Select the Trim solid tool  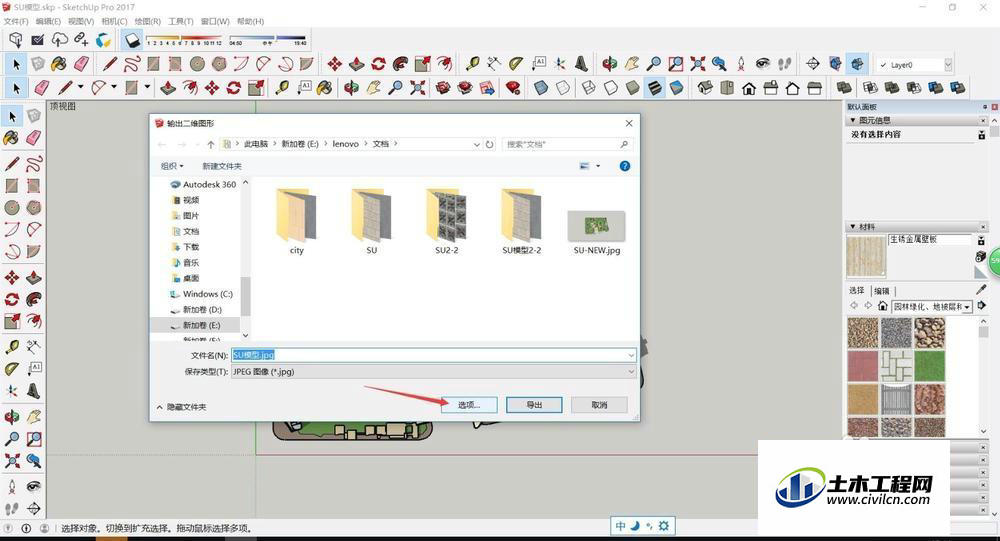(x=936, y=87)
